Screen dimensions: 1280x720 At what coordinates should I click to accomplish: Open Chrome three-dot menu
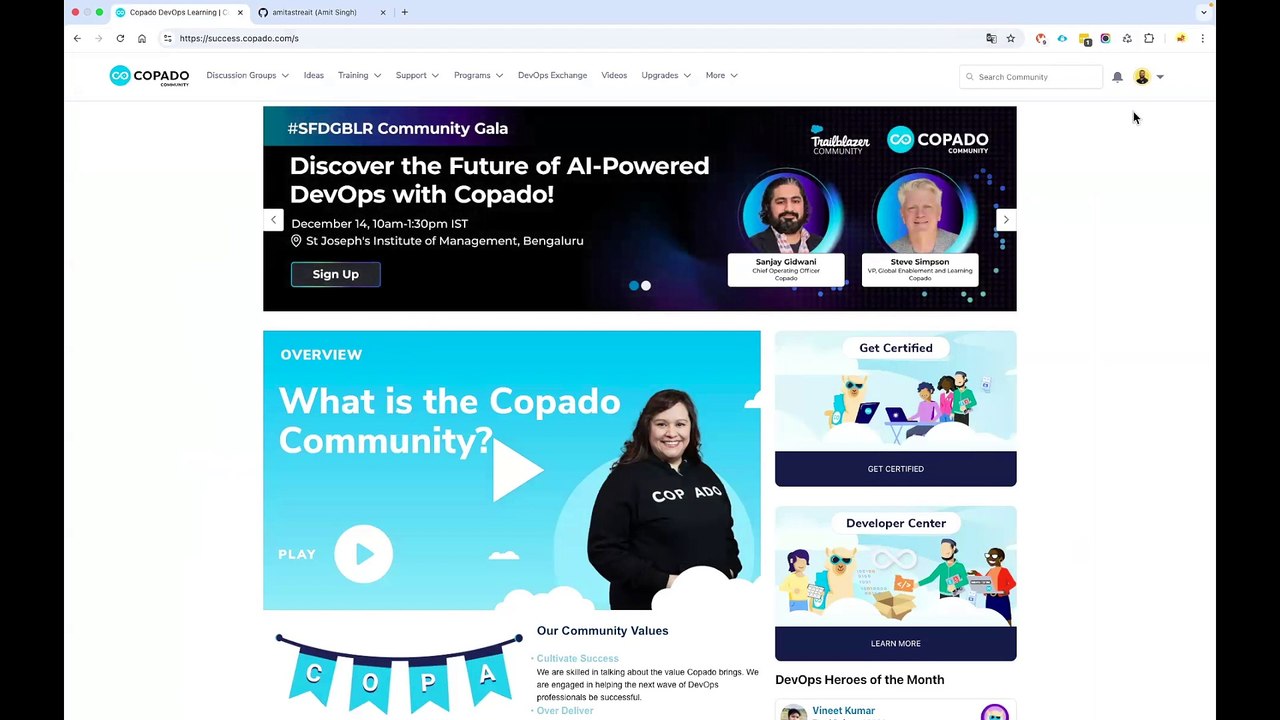pyautogui.click(x=1202, y=38)
